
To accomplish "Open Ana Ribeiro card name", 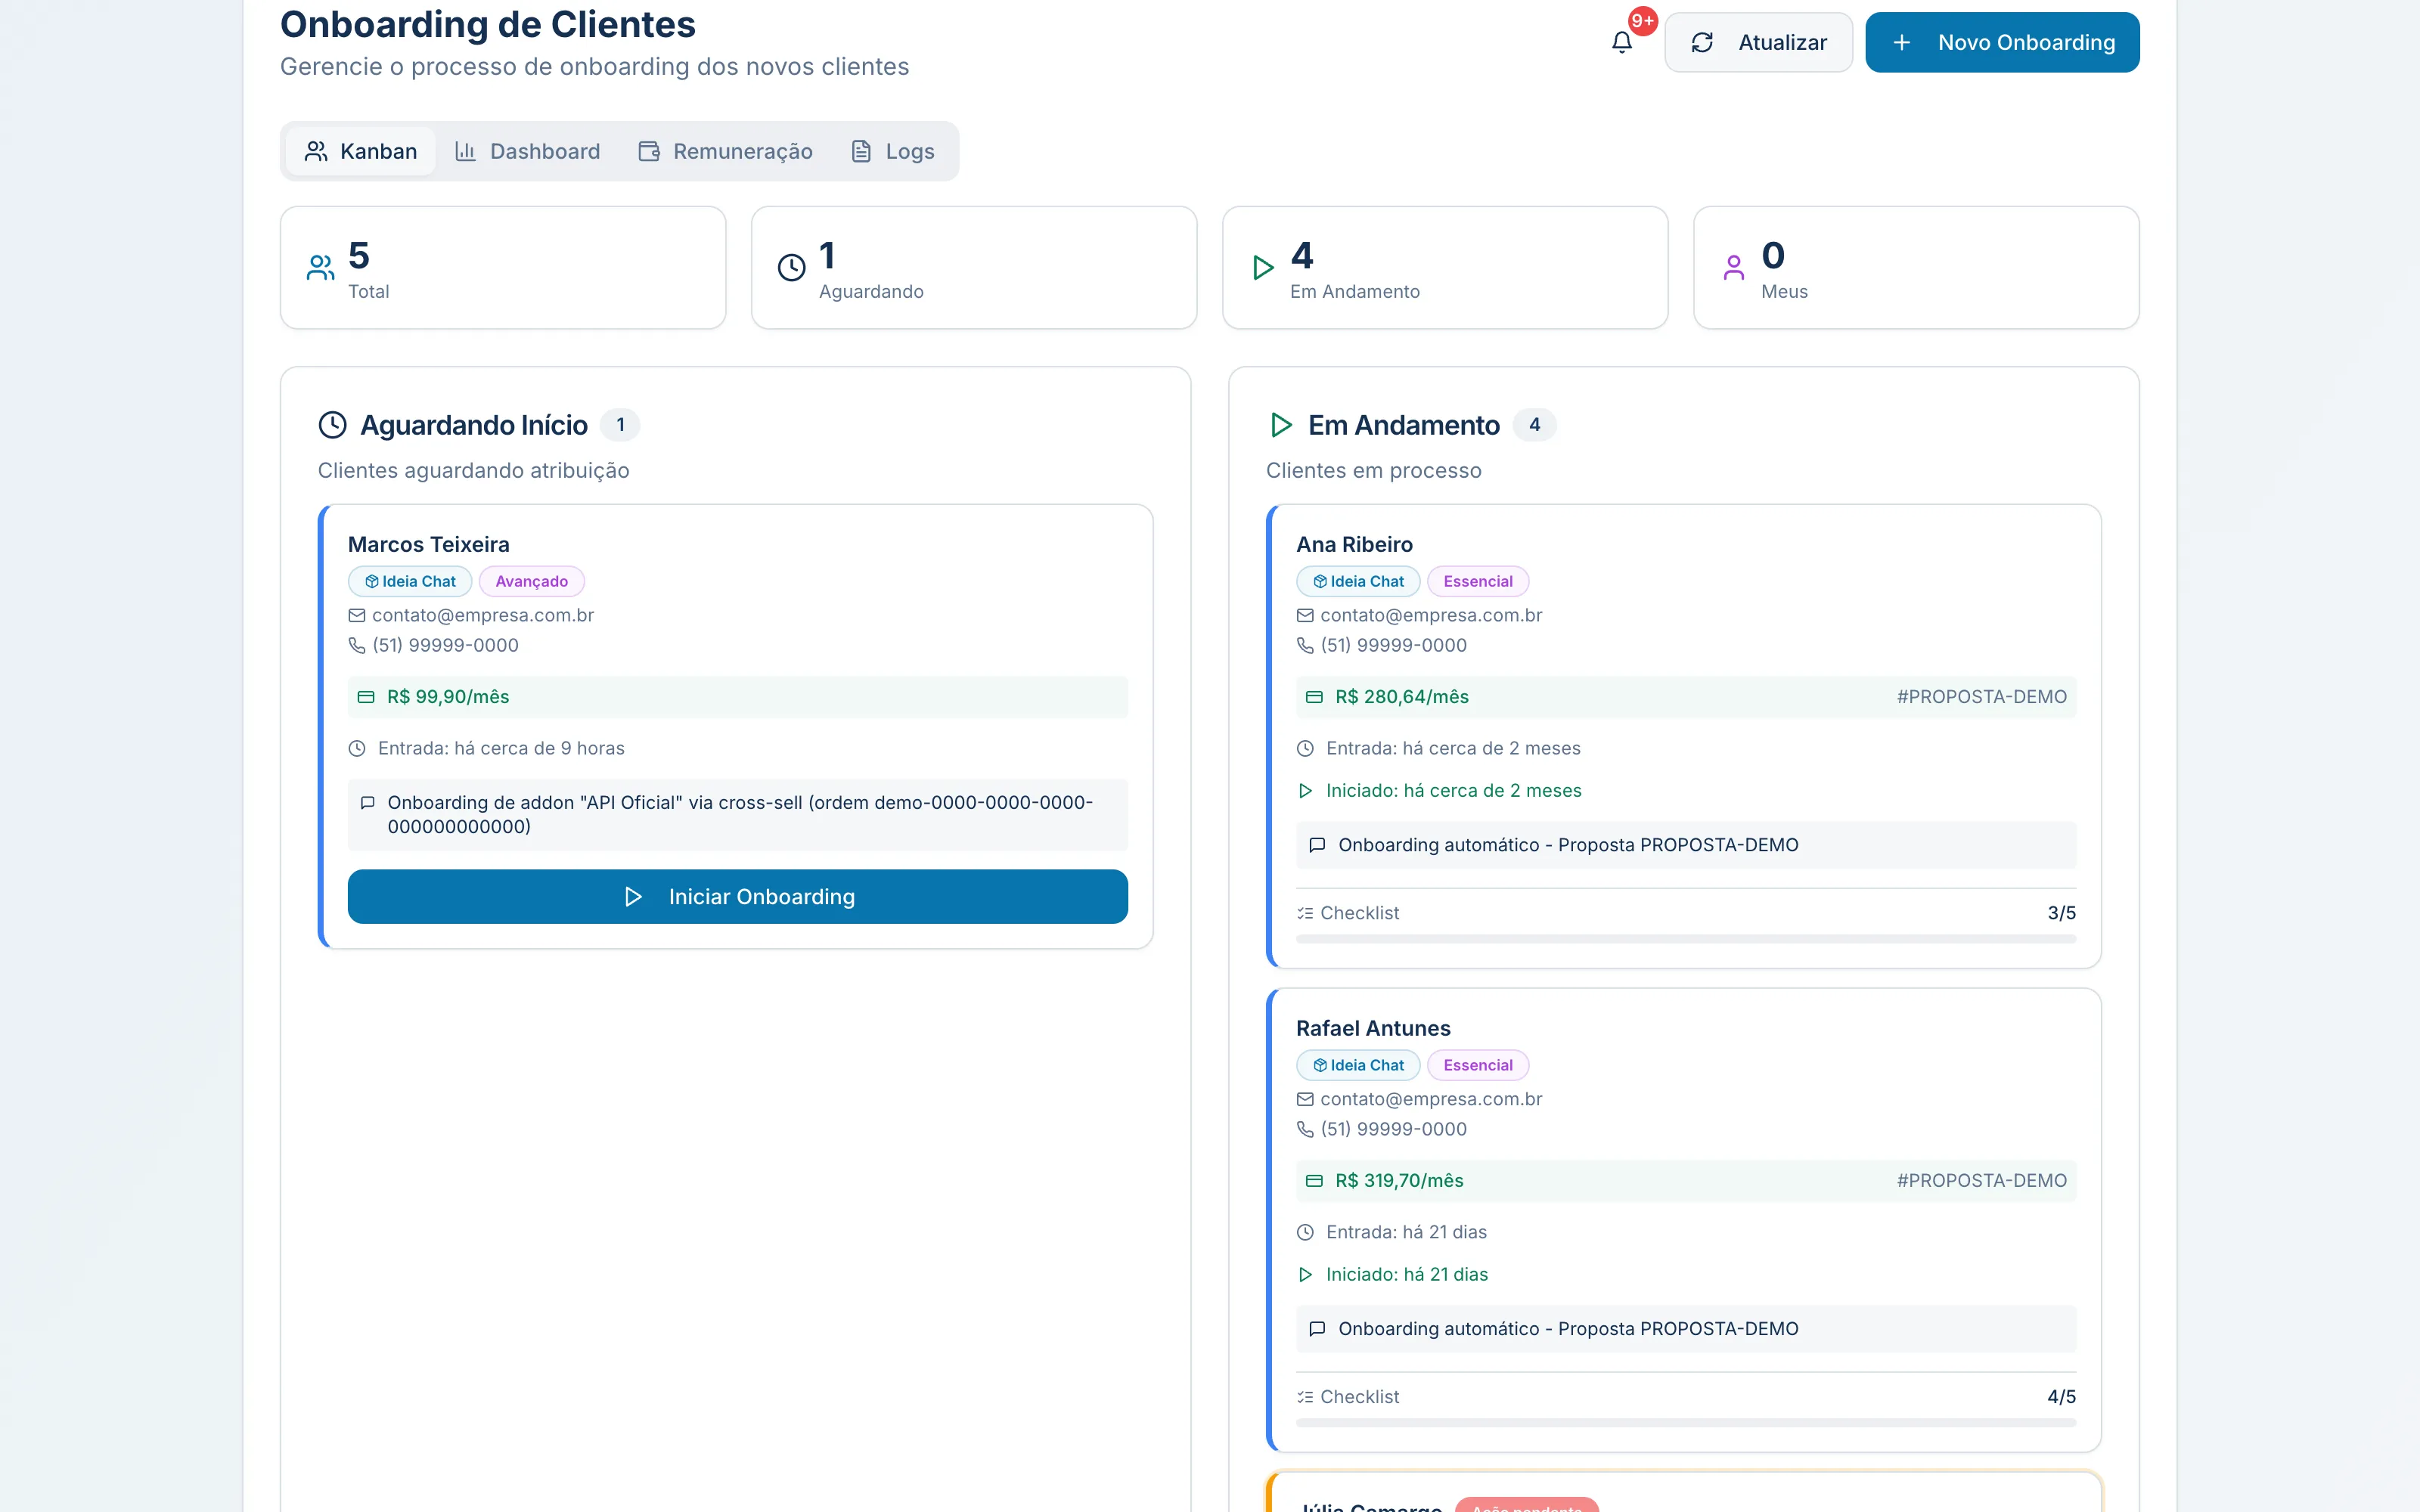I will point(1354,544).
